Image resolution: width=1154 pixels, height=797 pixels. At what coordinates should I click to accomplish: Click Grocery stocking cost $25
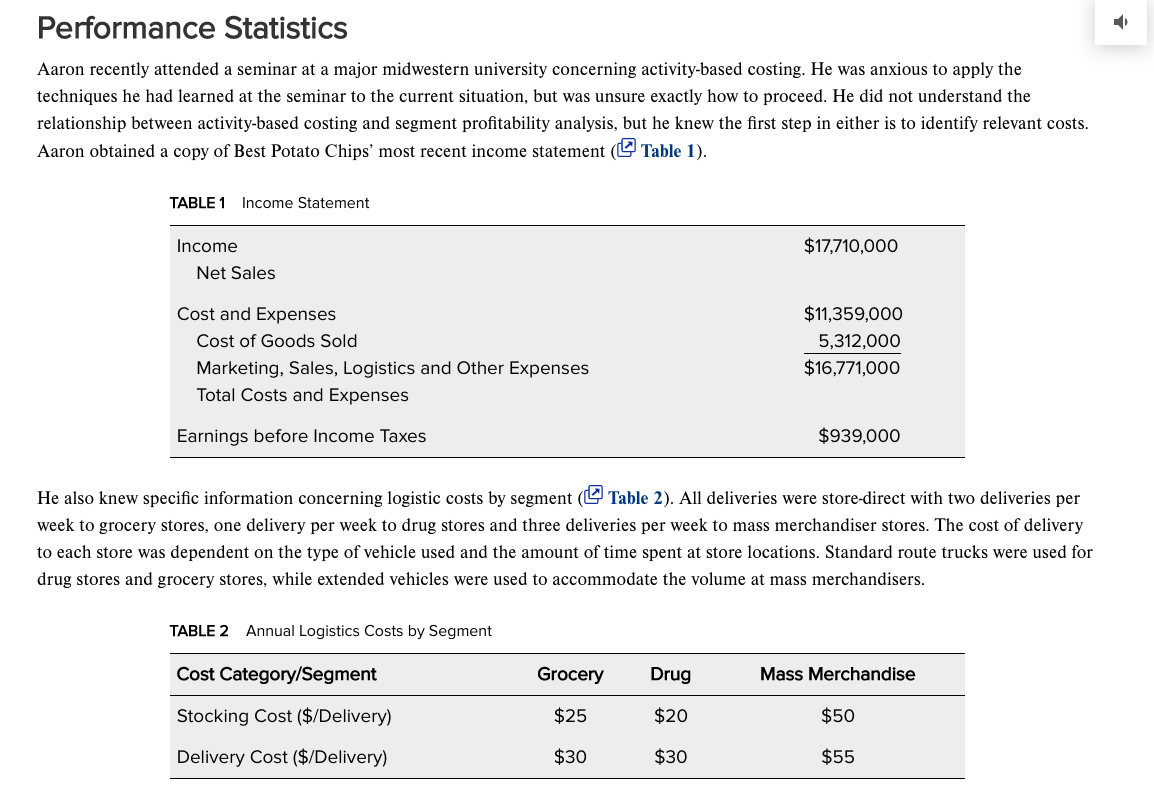[570, 716]
